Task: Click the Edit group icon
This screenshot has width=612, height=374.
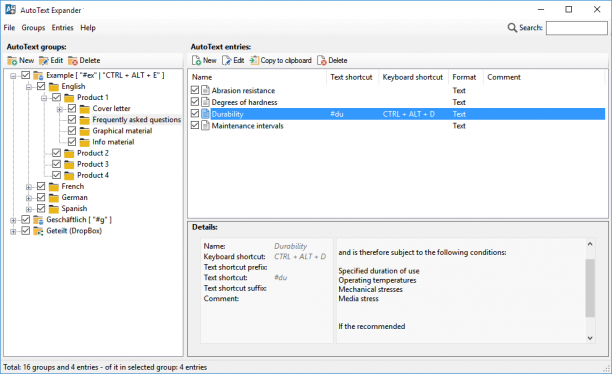Action: 44,61
